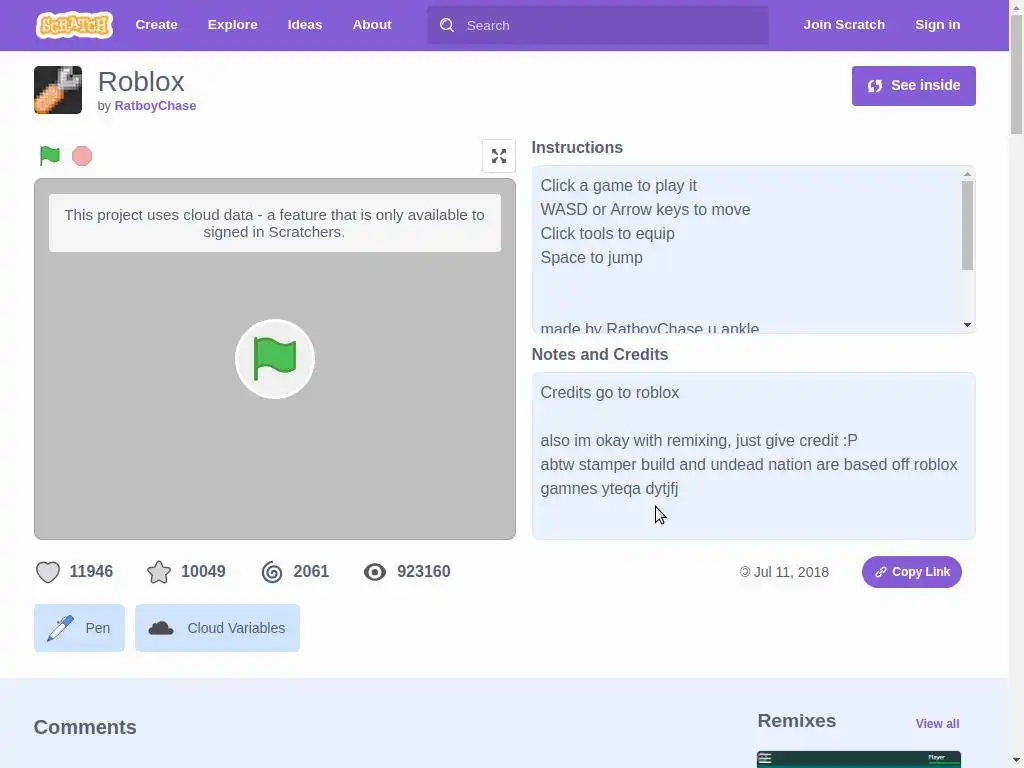The height and width of the screenshot is (768, 1024).
Task: Favorite the project with star icon
Action: point(159,572)
